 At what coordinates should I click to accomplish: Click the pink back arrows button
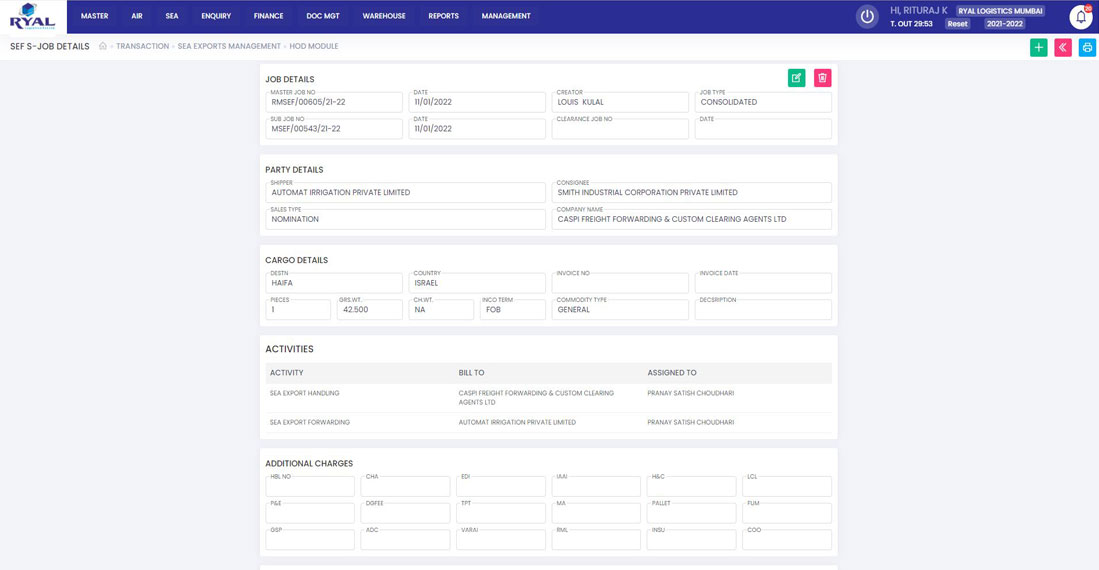[1063, 48]
